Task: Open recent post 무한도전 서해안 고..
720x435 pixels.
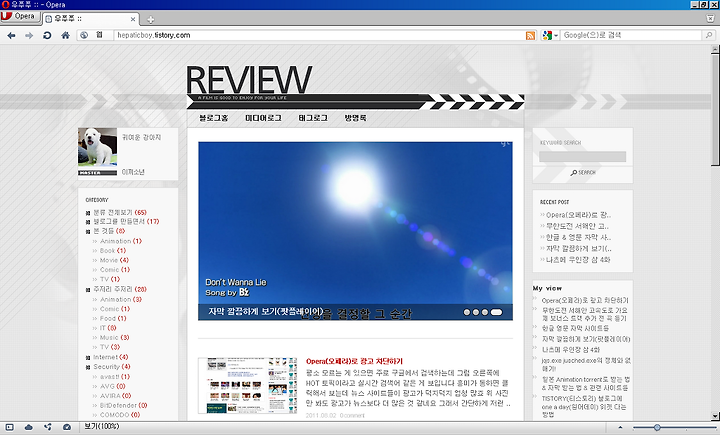Action: tap(577, 226)
